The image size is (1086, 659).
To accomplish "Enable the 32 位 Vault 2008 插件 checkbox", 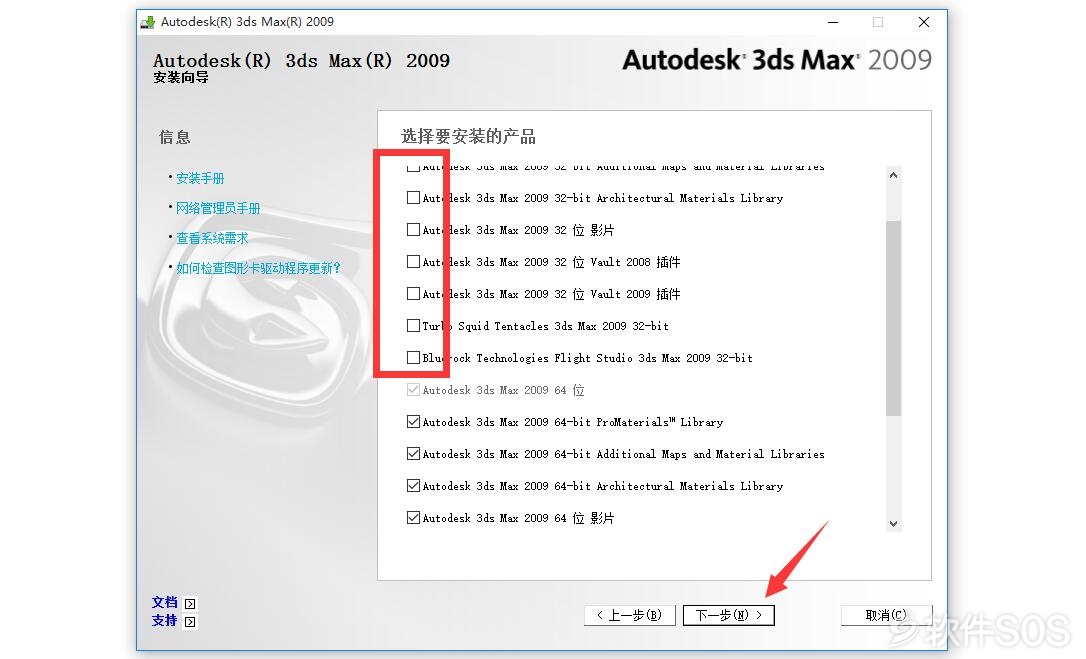I will (x=413, y=261).
